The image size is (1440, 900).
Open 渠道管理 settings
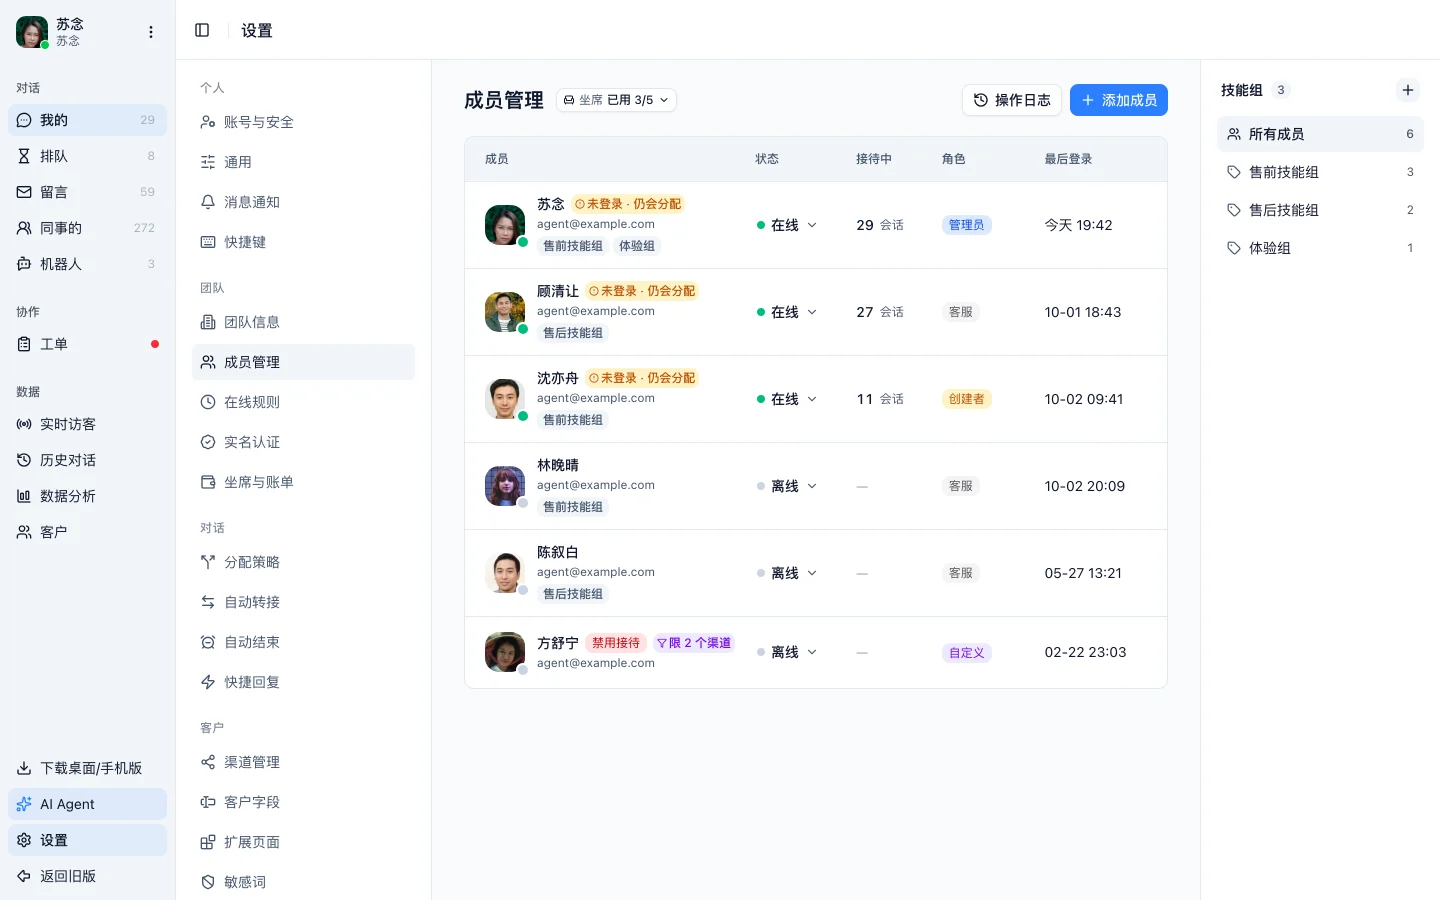(x=303, y=762)
